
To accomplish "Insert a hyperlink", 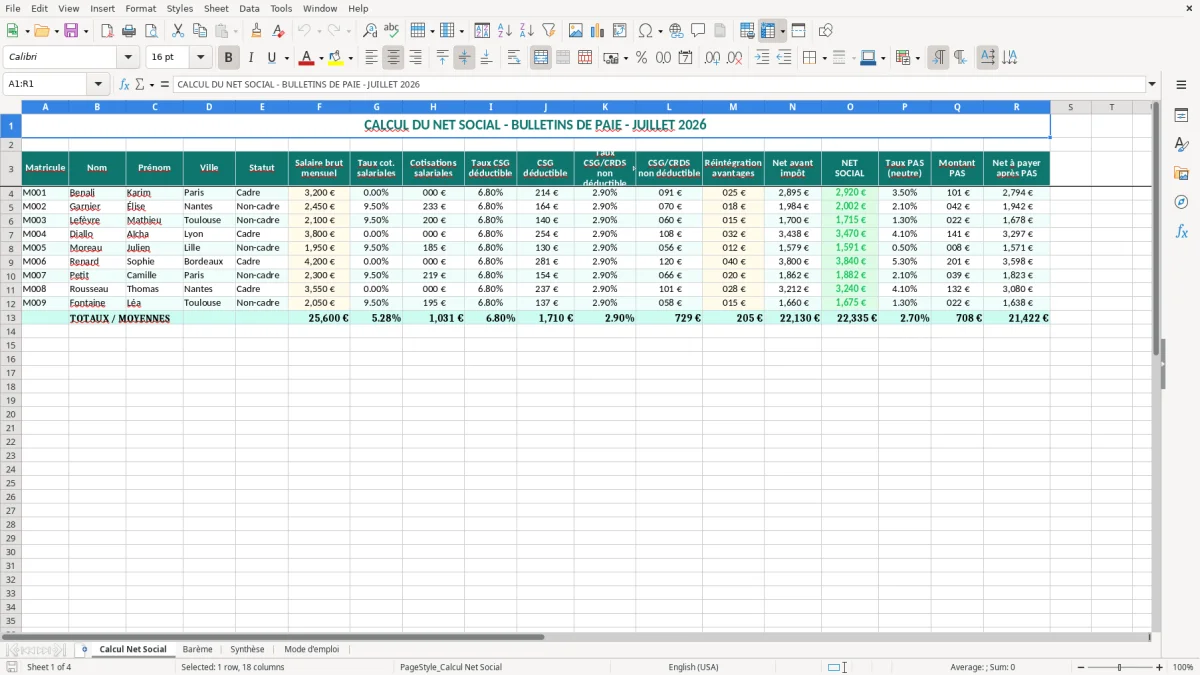I will pos(676,31).
